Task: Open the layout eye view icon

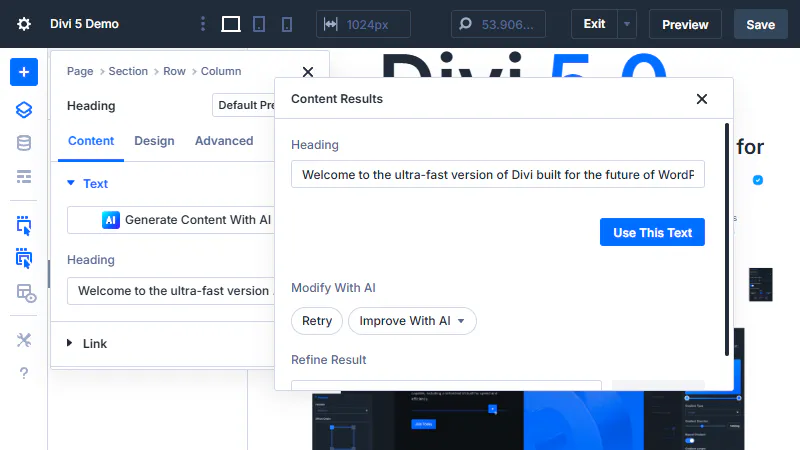Action: pos(26,293)
